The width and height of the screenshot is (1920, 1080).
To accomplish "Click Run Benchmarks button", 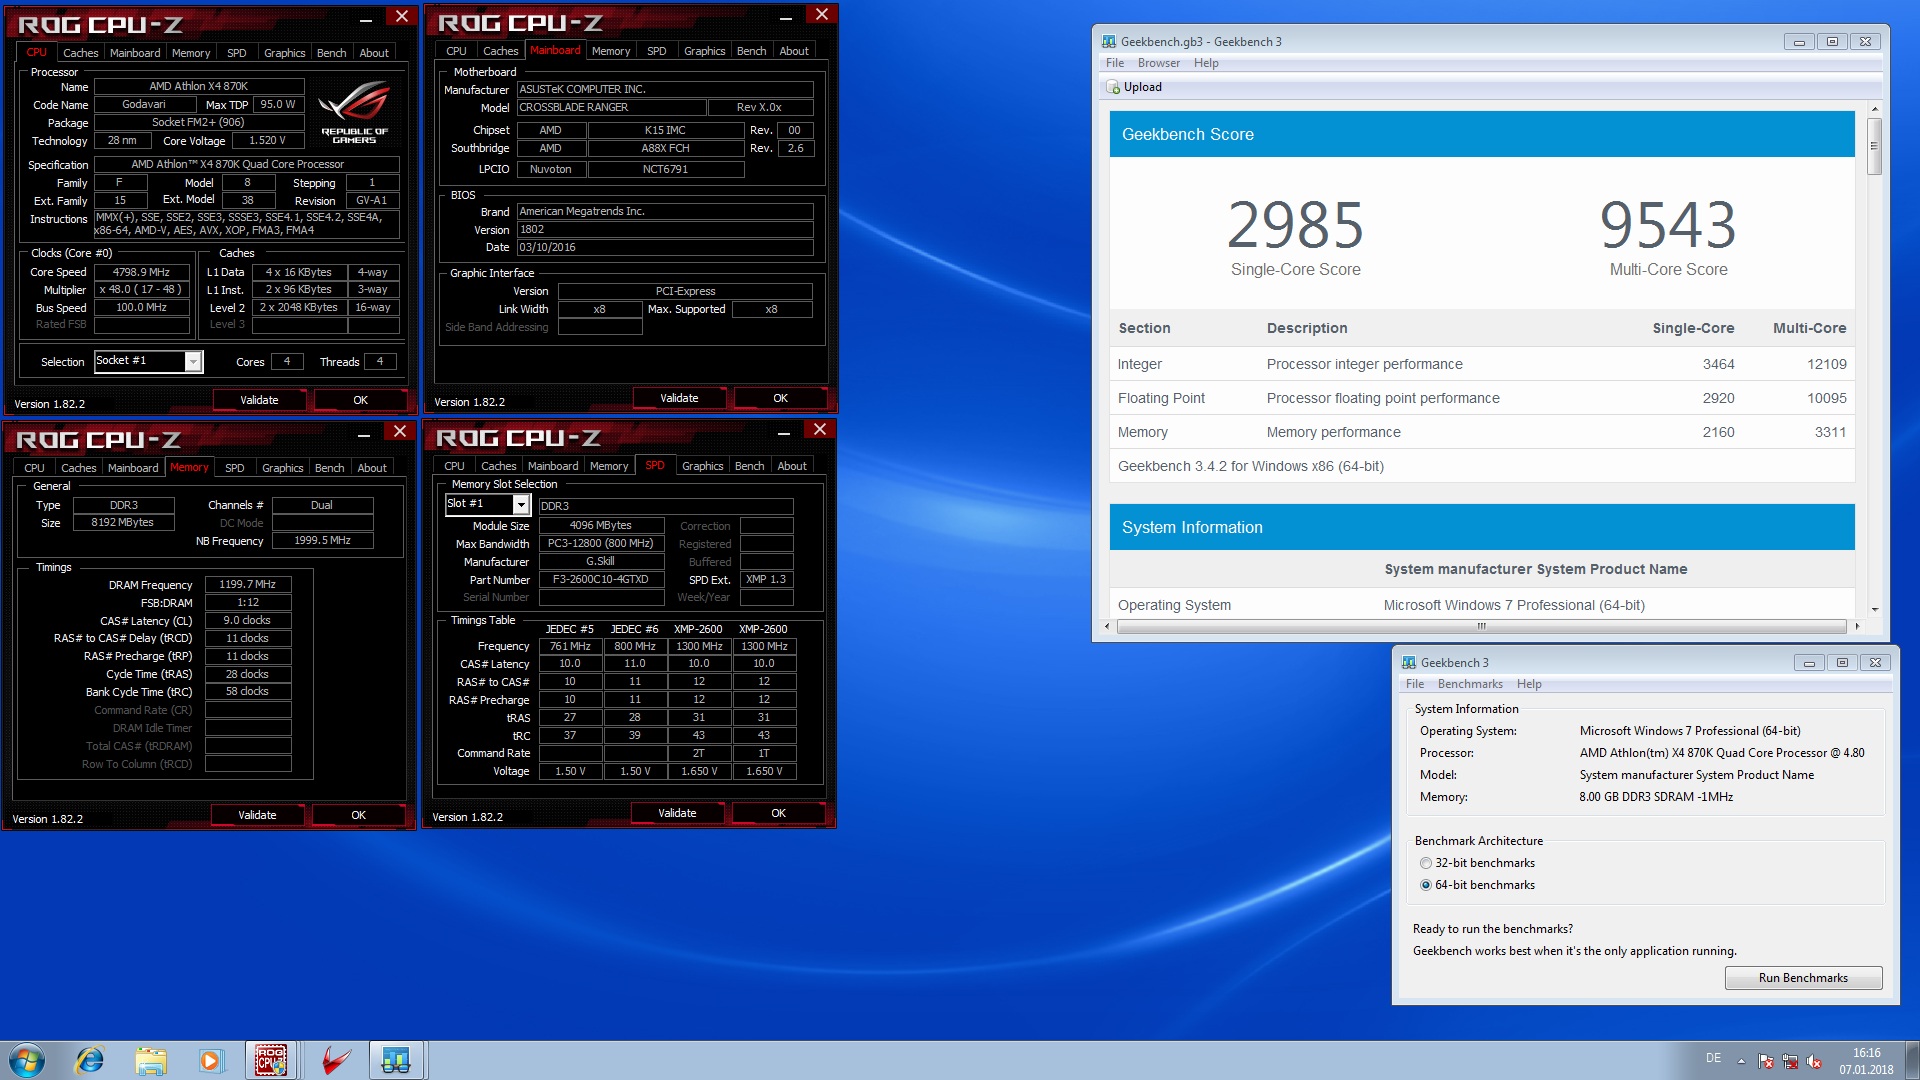I will click(x=1803, y=978).
